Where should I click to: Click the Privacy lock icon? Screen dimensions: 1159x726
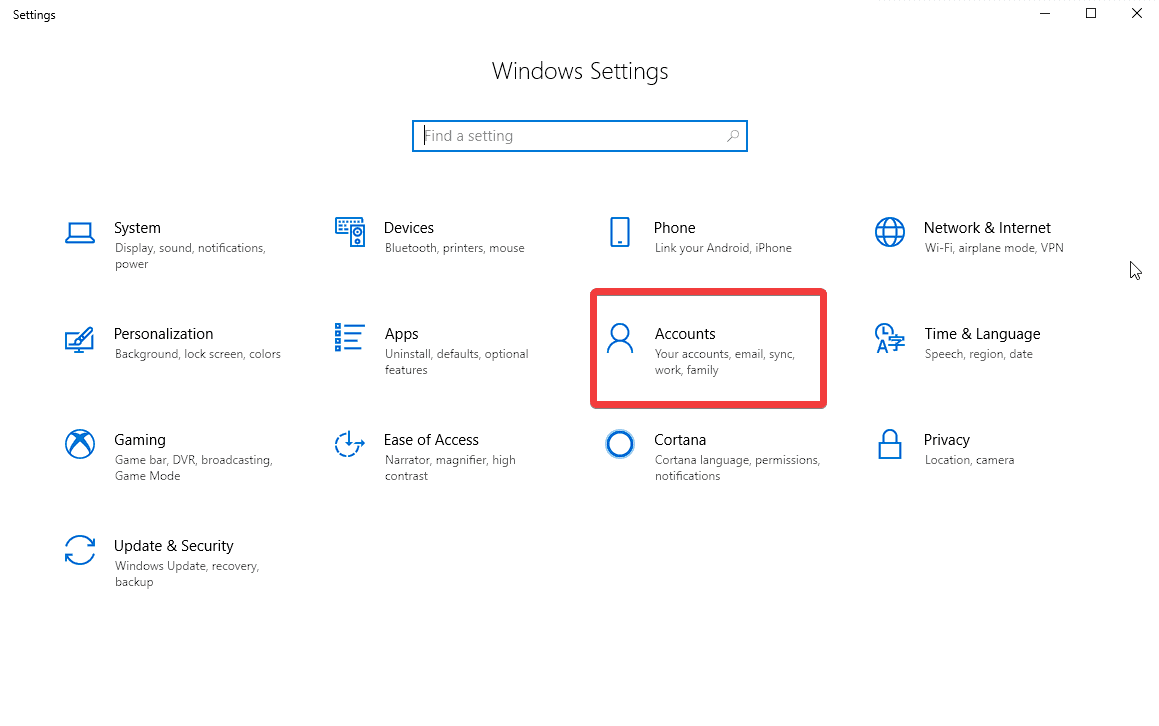(890, 444)
